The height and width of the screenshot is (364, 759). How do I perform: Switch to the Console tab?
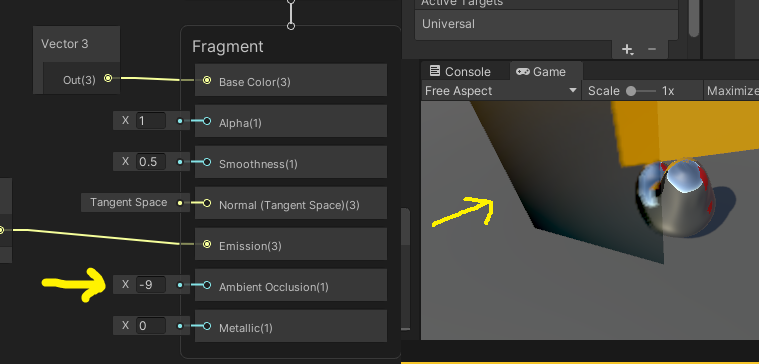pyautogui.click(x=460, y=72)
